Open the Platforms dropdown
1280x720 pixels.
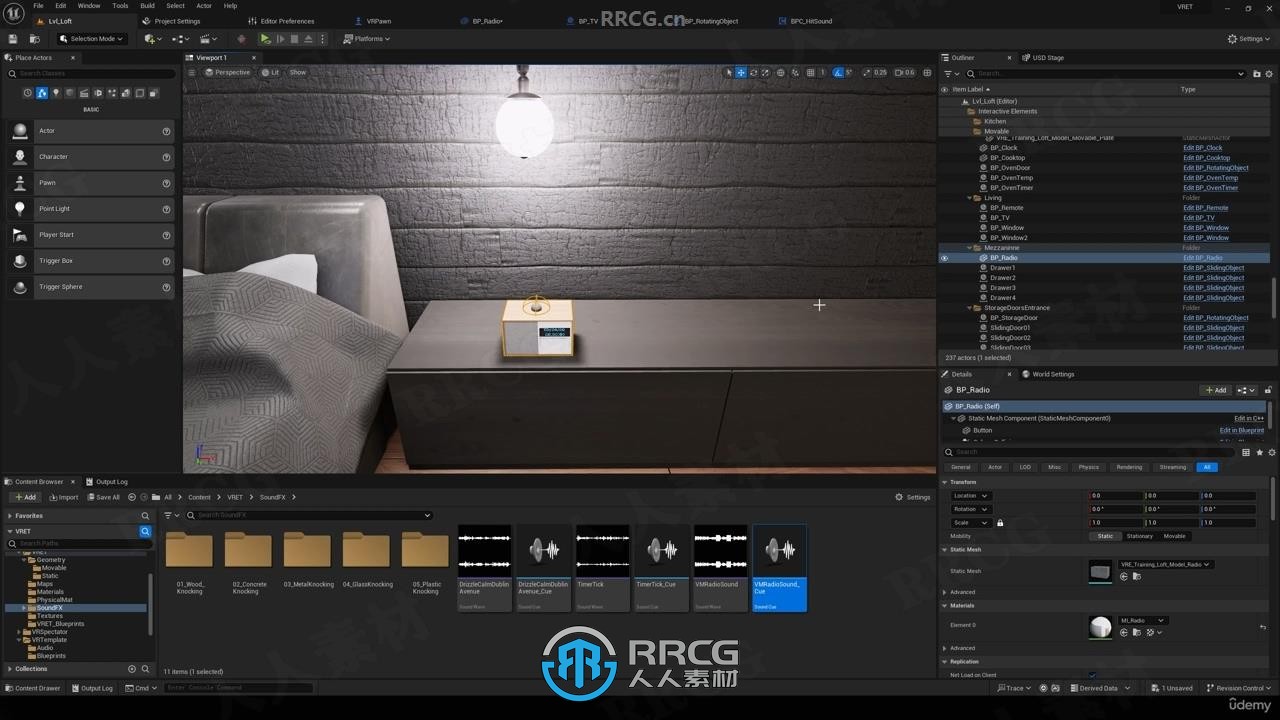pos(366,39)
